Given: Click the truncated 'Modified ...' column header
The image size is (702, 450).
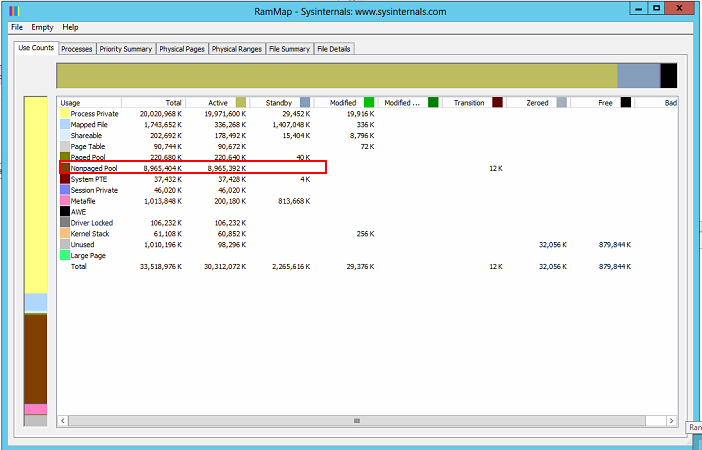Looking at the screenshot, I should 409,103.
